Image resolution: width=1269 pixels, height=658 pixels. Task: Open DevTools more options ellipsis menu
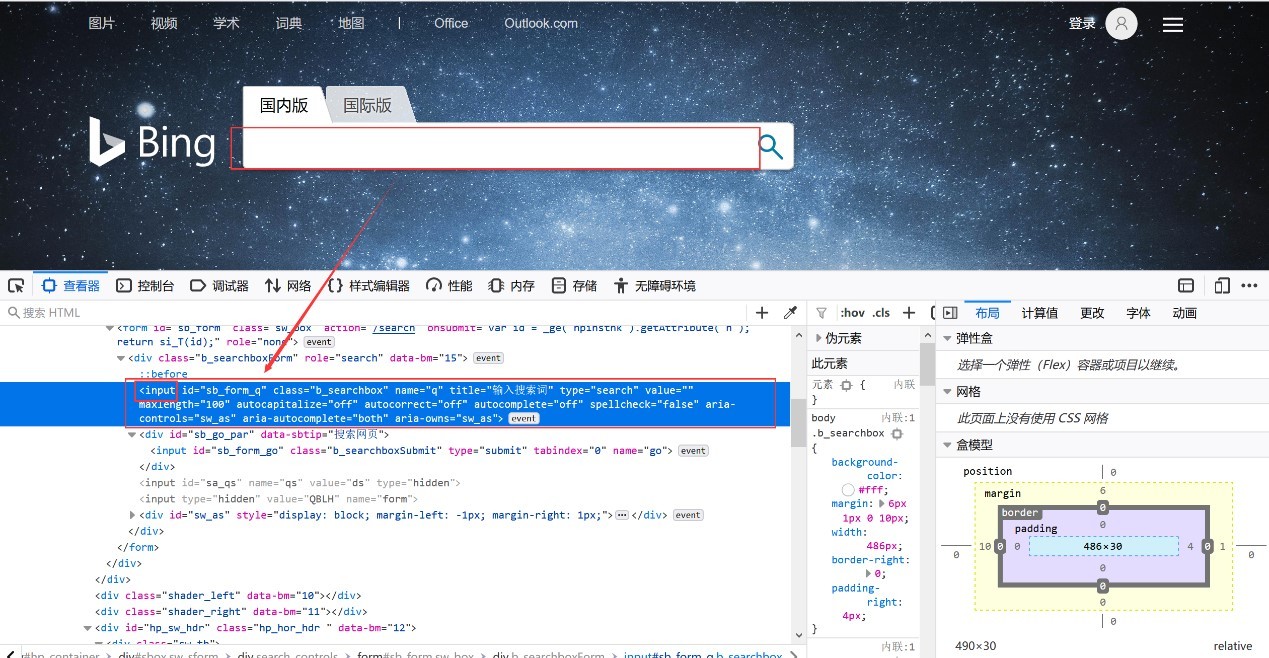click(1249, 285)
